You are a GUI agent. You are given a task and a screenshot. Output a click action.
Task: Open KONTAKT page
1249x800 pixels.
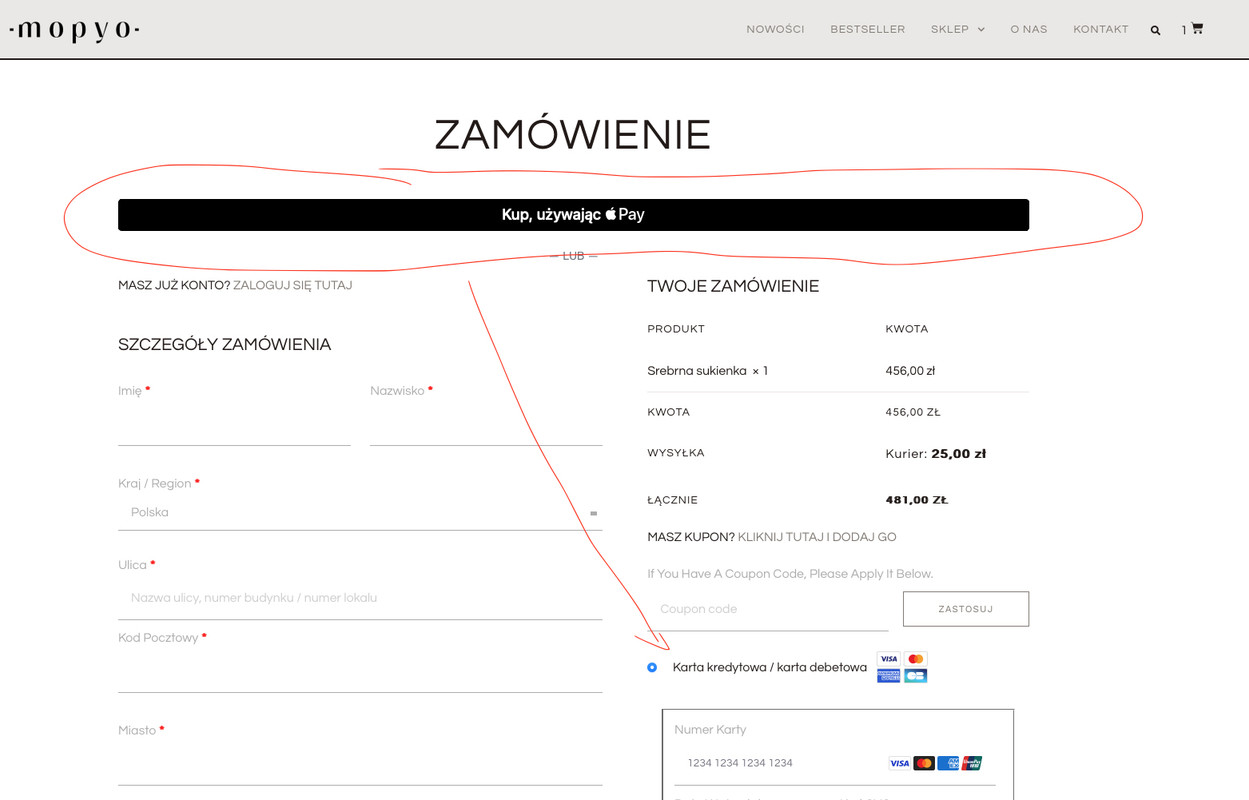(x=1101, y=29)
